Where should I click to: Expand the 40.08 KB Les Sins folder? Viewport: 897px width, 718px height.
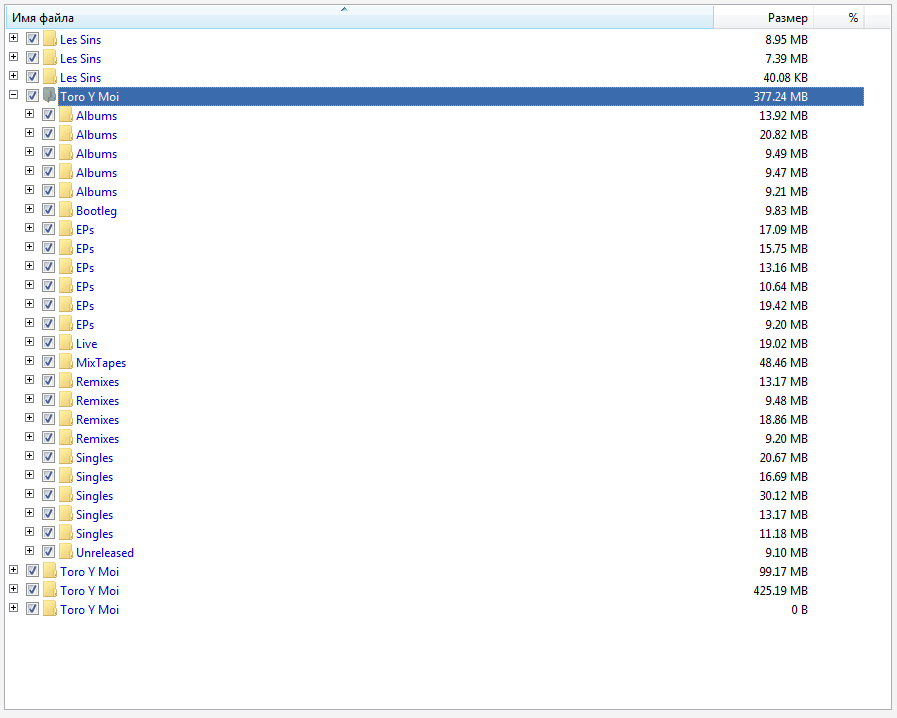coord(13,78)
